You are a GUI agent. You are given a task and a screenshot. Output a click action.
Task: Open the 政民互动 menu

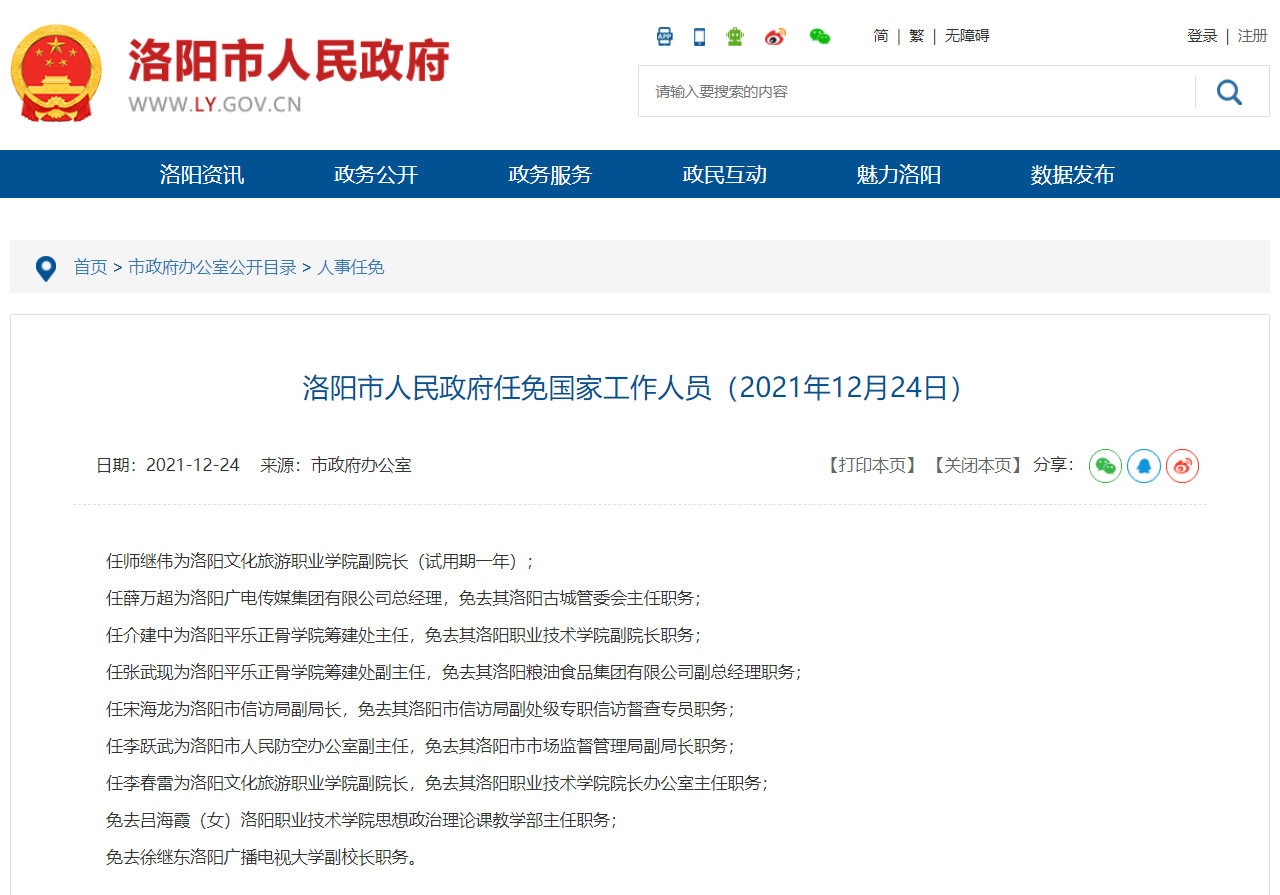point(725,175)
